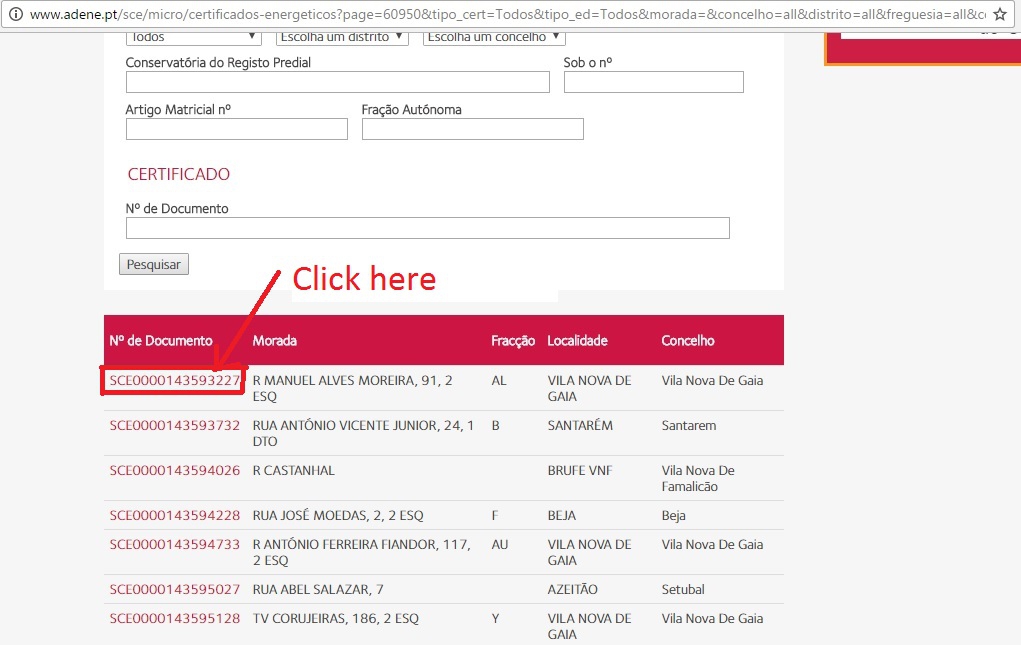1021x645 pixels.
Task: Open 'Escolha um concelho' dropdown
Action: (x=494, y=38)
